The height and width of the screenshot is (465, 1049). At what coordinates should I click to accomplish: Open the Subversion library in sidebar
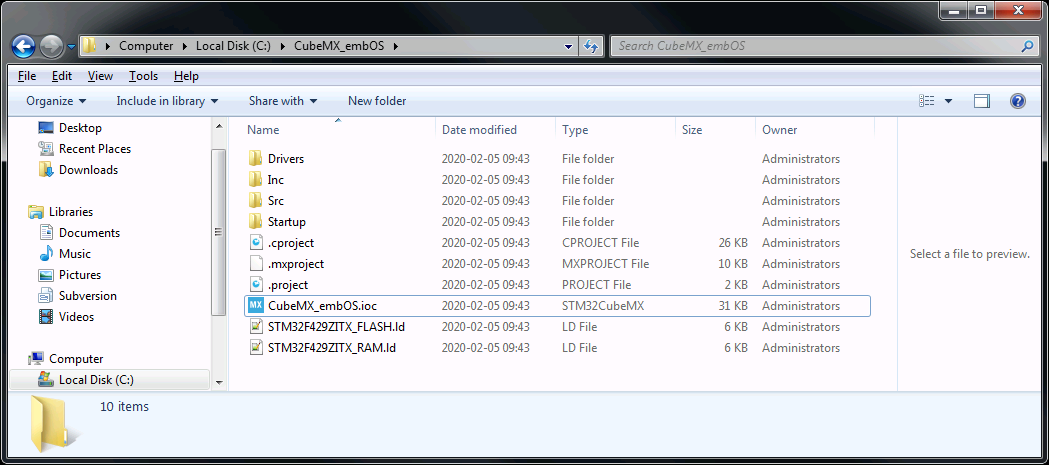tap(87, 296)
